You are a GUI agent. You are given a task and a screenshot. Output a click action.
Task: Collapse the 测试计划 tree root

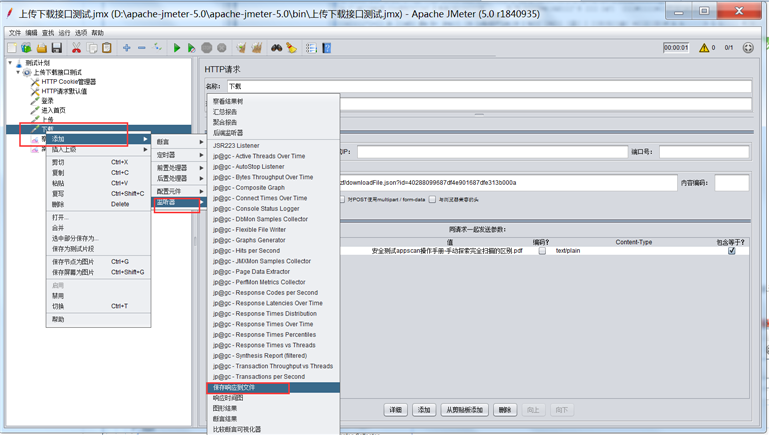(10, 63)
